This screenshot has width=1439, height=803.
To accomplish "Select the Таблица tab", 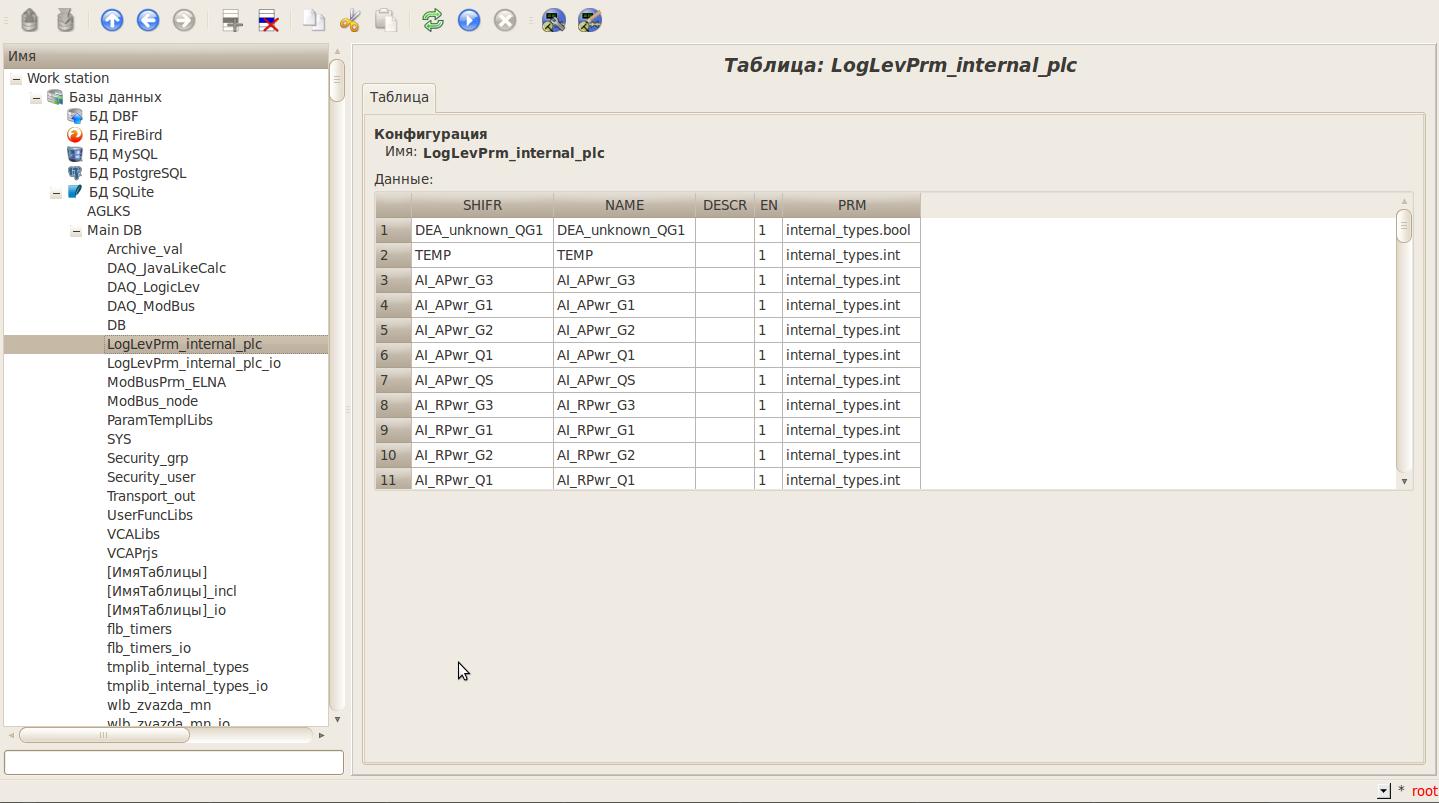I will click(x=399, y=97).
